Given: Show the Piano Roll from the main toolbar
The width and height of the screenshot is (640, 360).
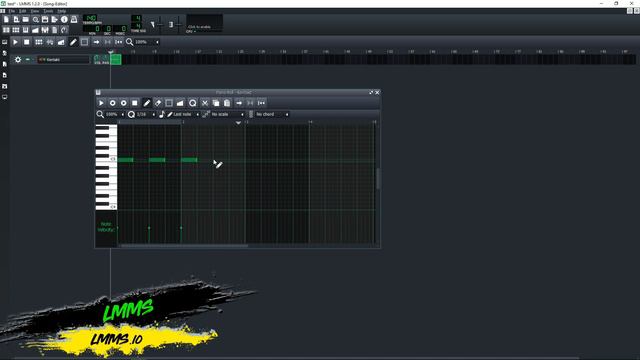Looking at the screenshot, I should [26, 30].
